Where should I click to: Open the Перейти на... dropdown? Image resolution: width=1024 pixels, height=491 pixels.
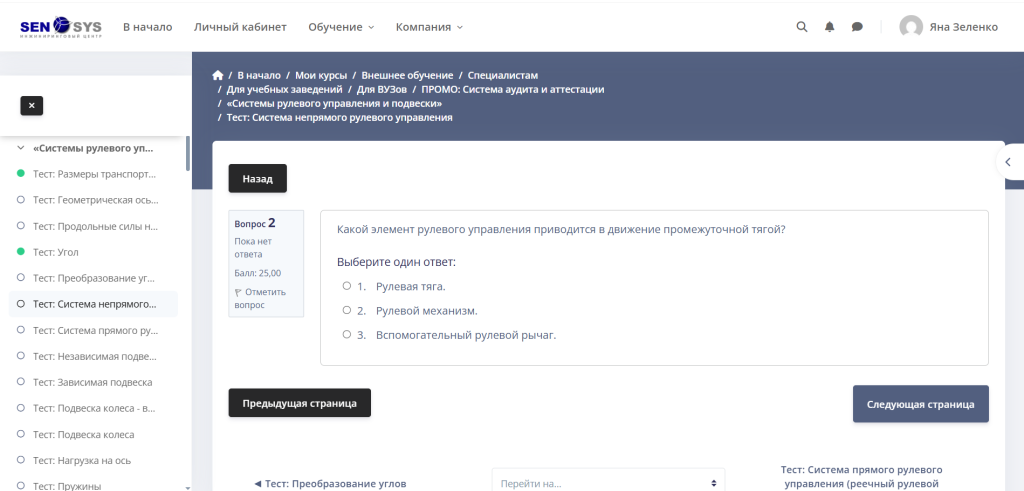[608, 483]
